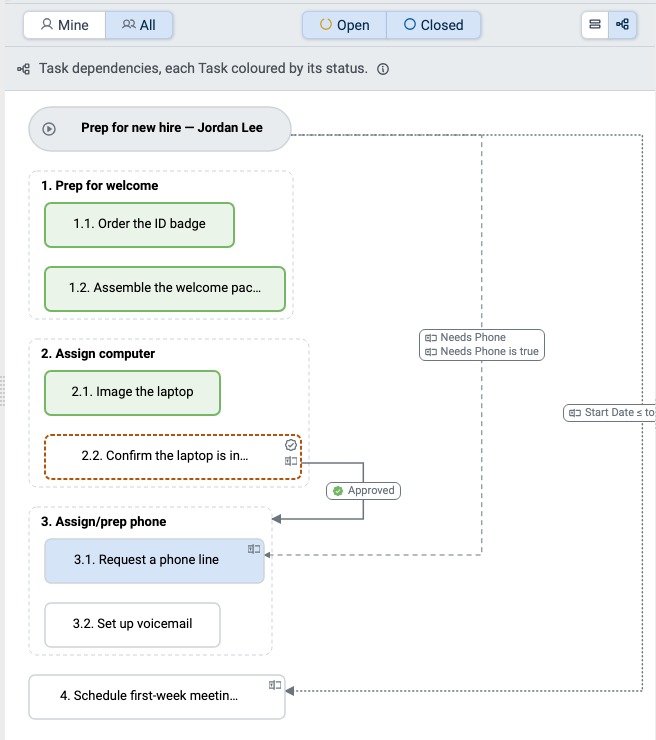
Task: Open task 3.1 Request a phone line
Action: coord(154,561)
